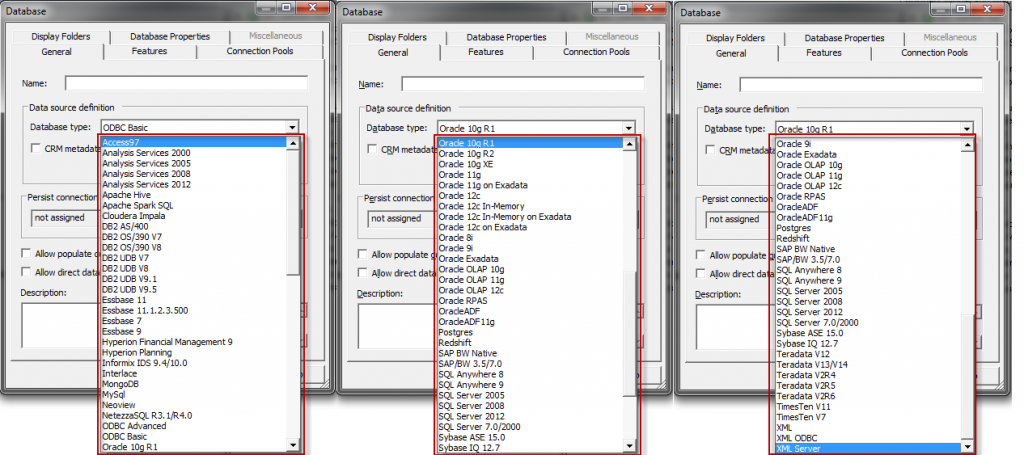Image resolution: width=1024 pixels, height=455 pixels.
Task: Toggle CRM metadata checkbox in middle window
Action: [372, 149]
